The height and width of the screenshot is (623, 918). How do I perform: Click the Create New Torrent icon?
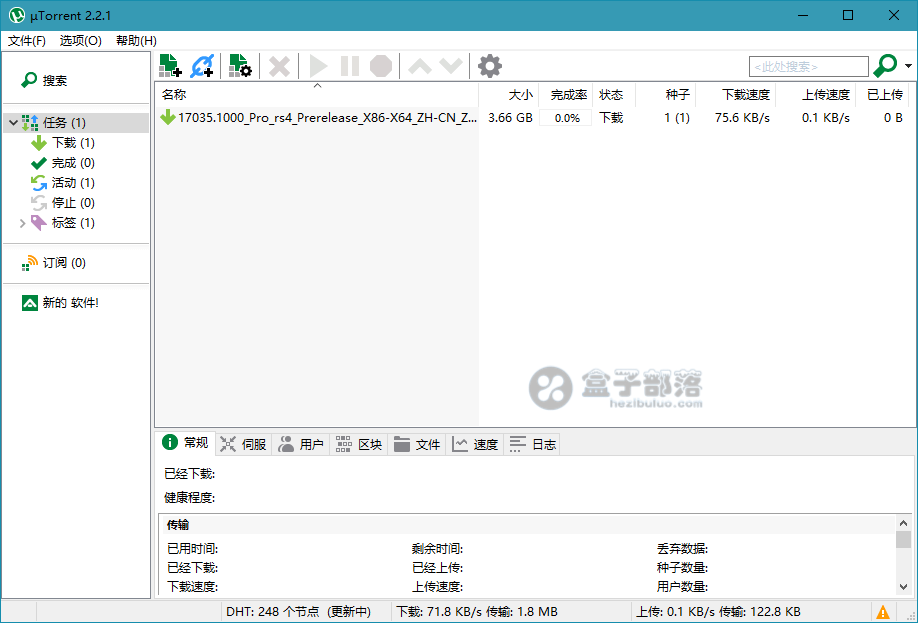(238, 65)
